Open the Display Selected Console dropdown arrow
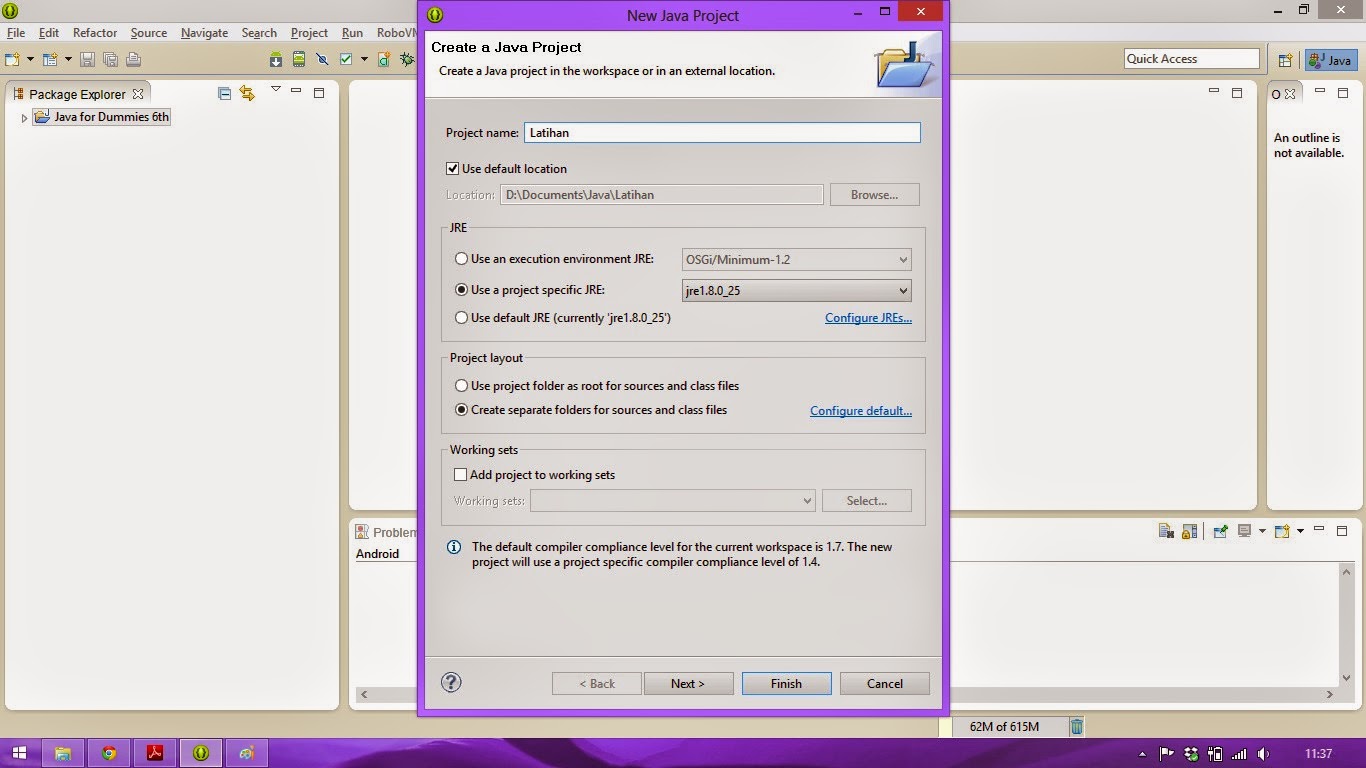The image size is (1366, 768). pyautogui.click(x=1262, y=531)
